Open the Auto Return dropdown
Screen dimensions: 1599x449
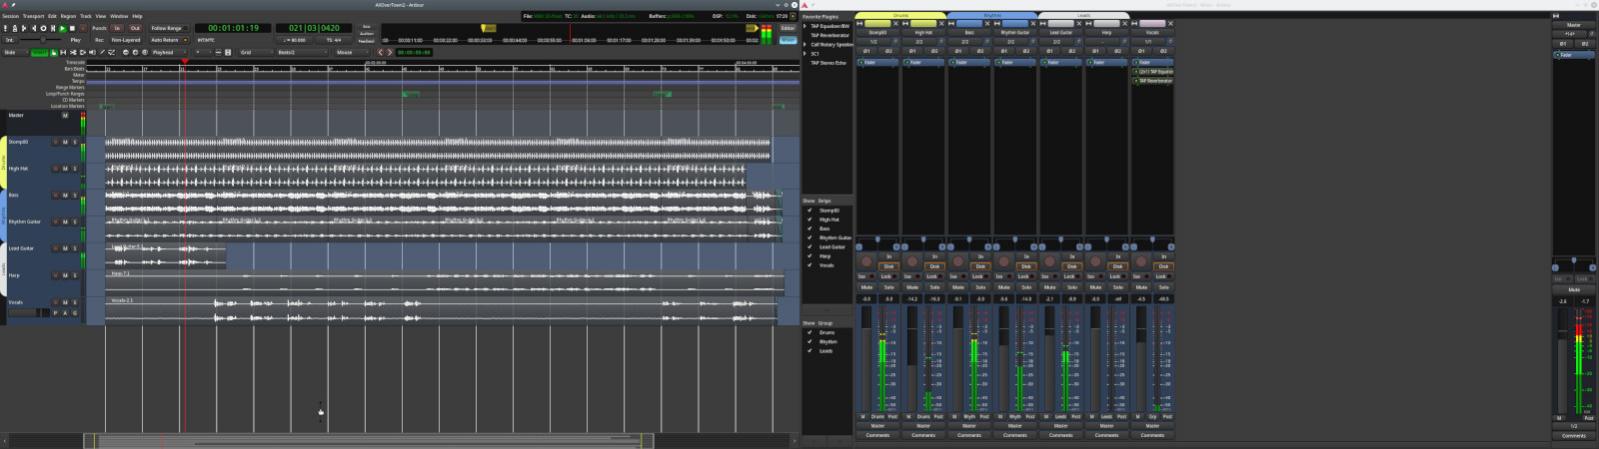coord(169,40)
